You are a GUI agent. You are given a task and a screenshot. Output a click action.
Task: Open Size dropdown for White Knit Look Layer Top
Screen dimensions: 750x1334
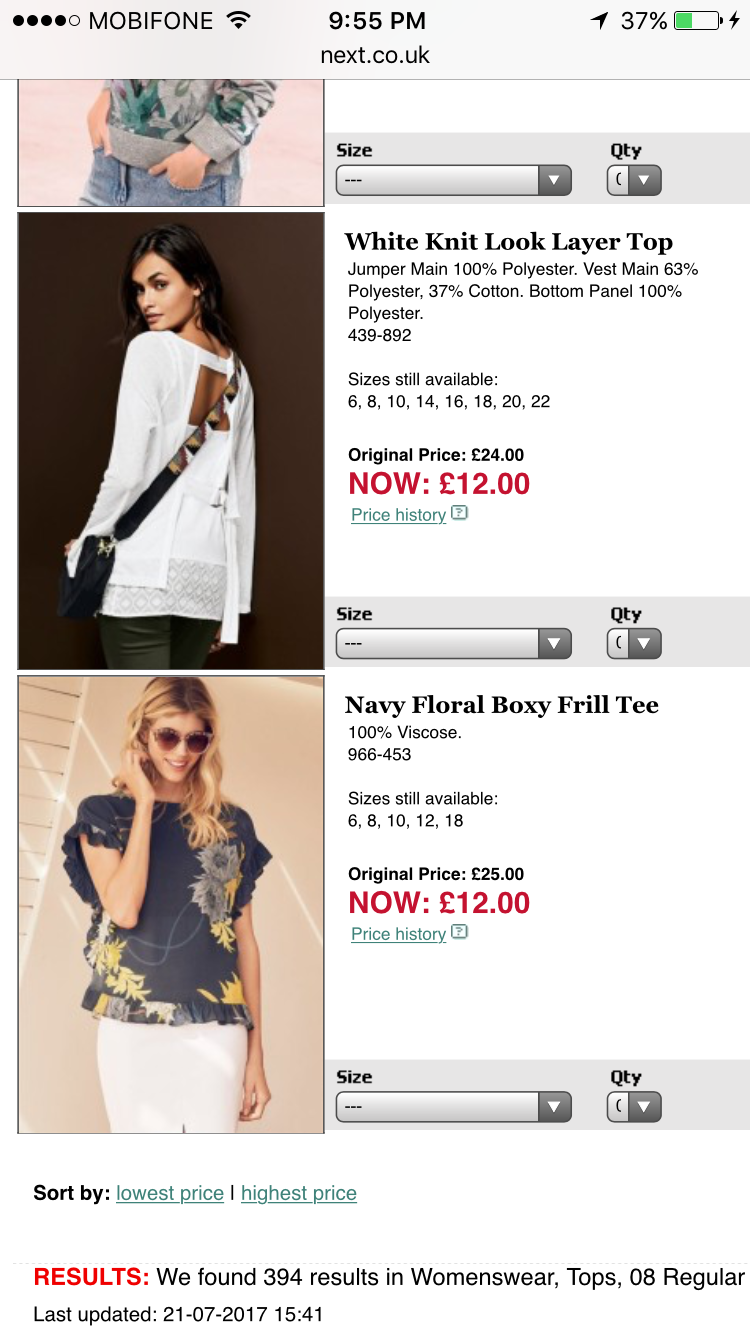tap(453, 644)
